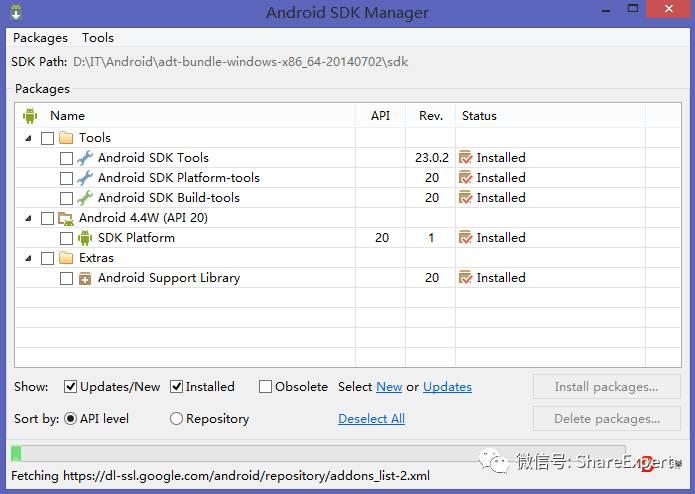Viewport: 695px width, 494px height.
Task: Collapse the Tools tree group
Action: (28, 138)
